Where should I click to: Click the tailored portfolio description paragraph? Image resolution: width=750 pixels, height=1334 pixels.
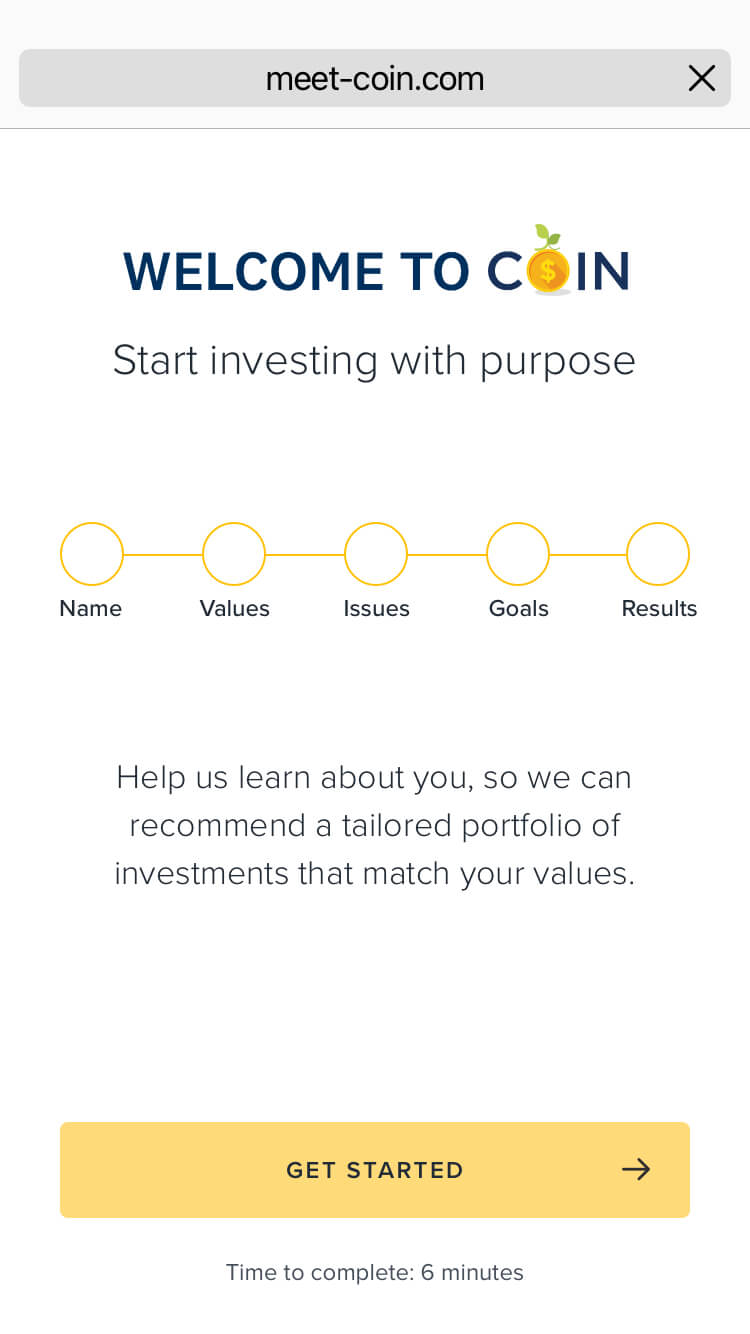point(374,826)
